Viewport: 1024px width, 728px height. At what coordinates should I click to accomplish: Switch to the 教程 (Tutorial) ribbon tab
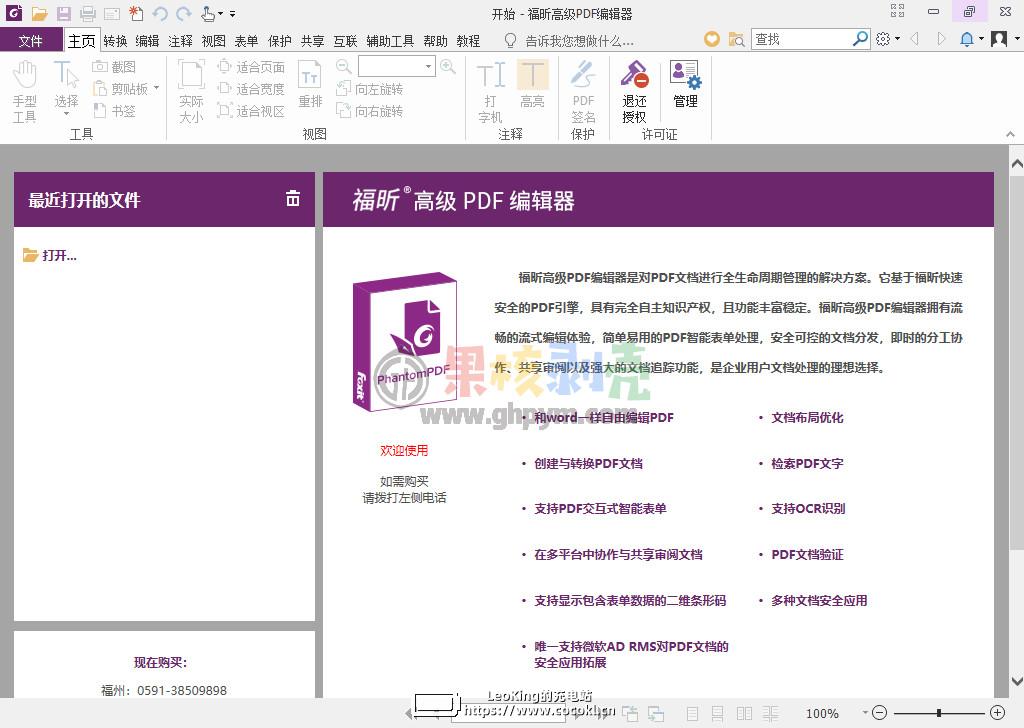tap(468, 41)
